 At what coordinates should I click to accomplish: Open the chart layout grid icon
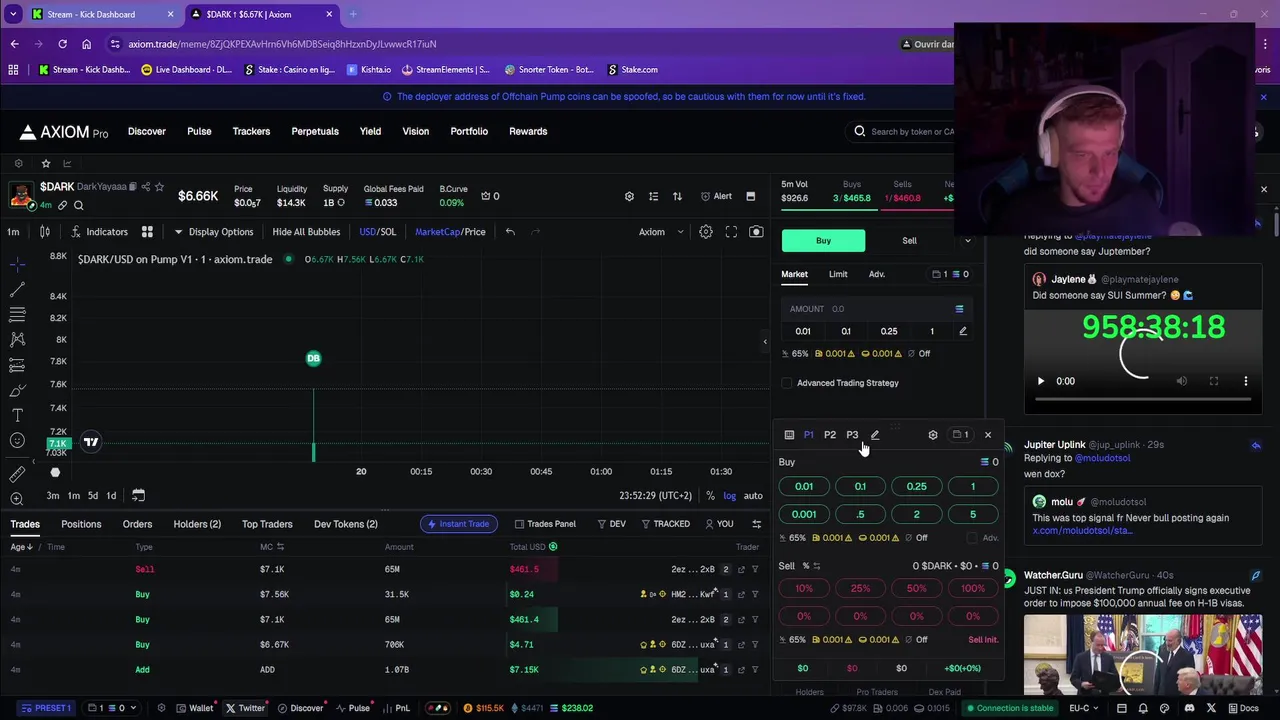pyautogui.click(x=147, y=232)
